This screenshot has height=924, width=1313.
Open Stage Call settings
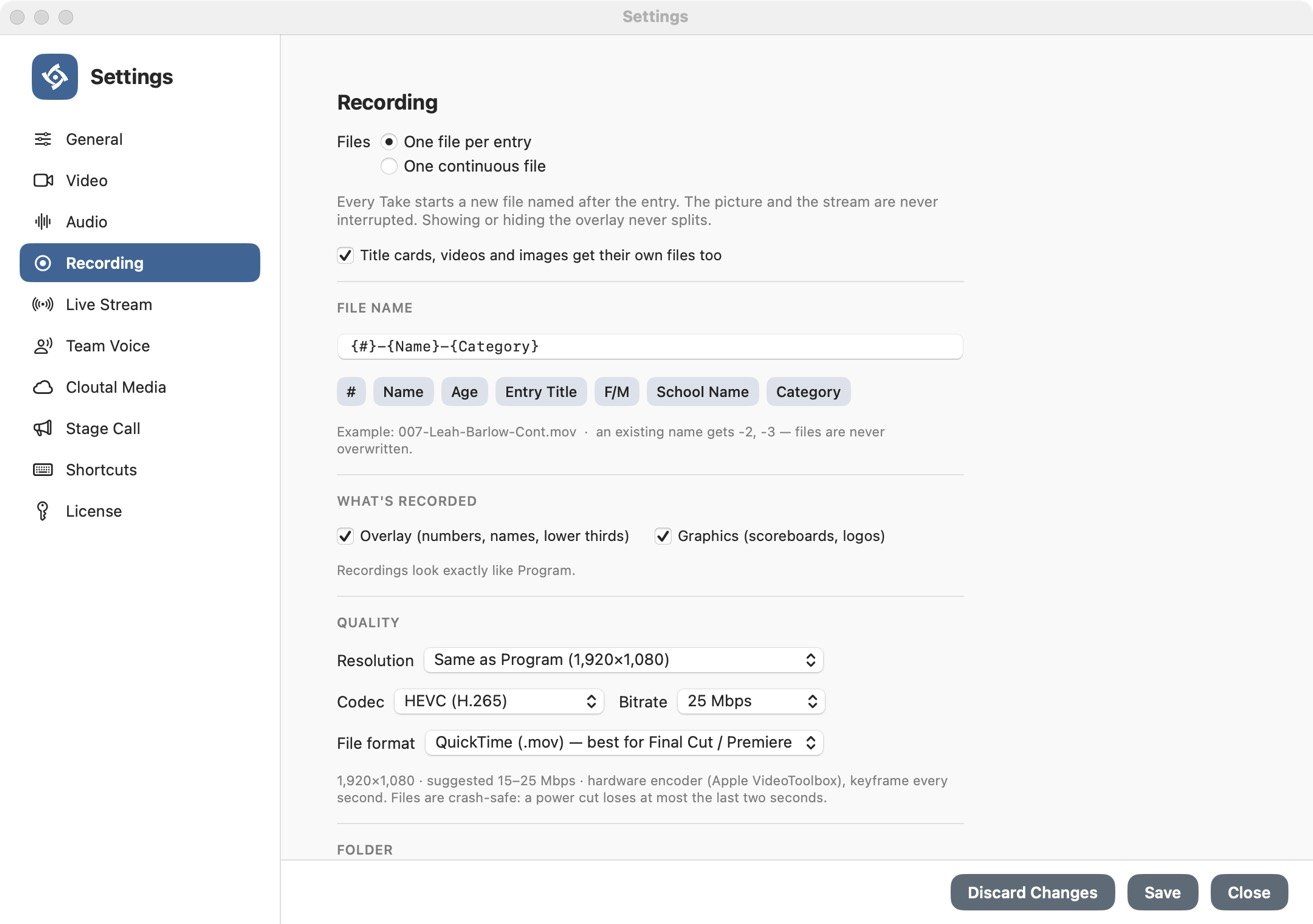[x=140, y=428]
